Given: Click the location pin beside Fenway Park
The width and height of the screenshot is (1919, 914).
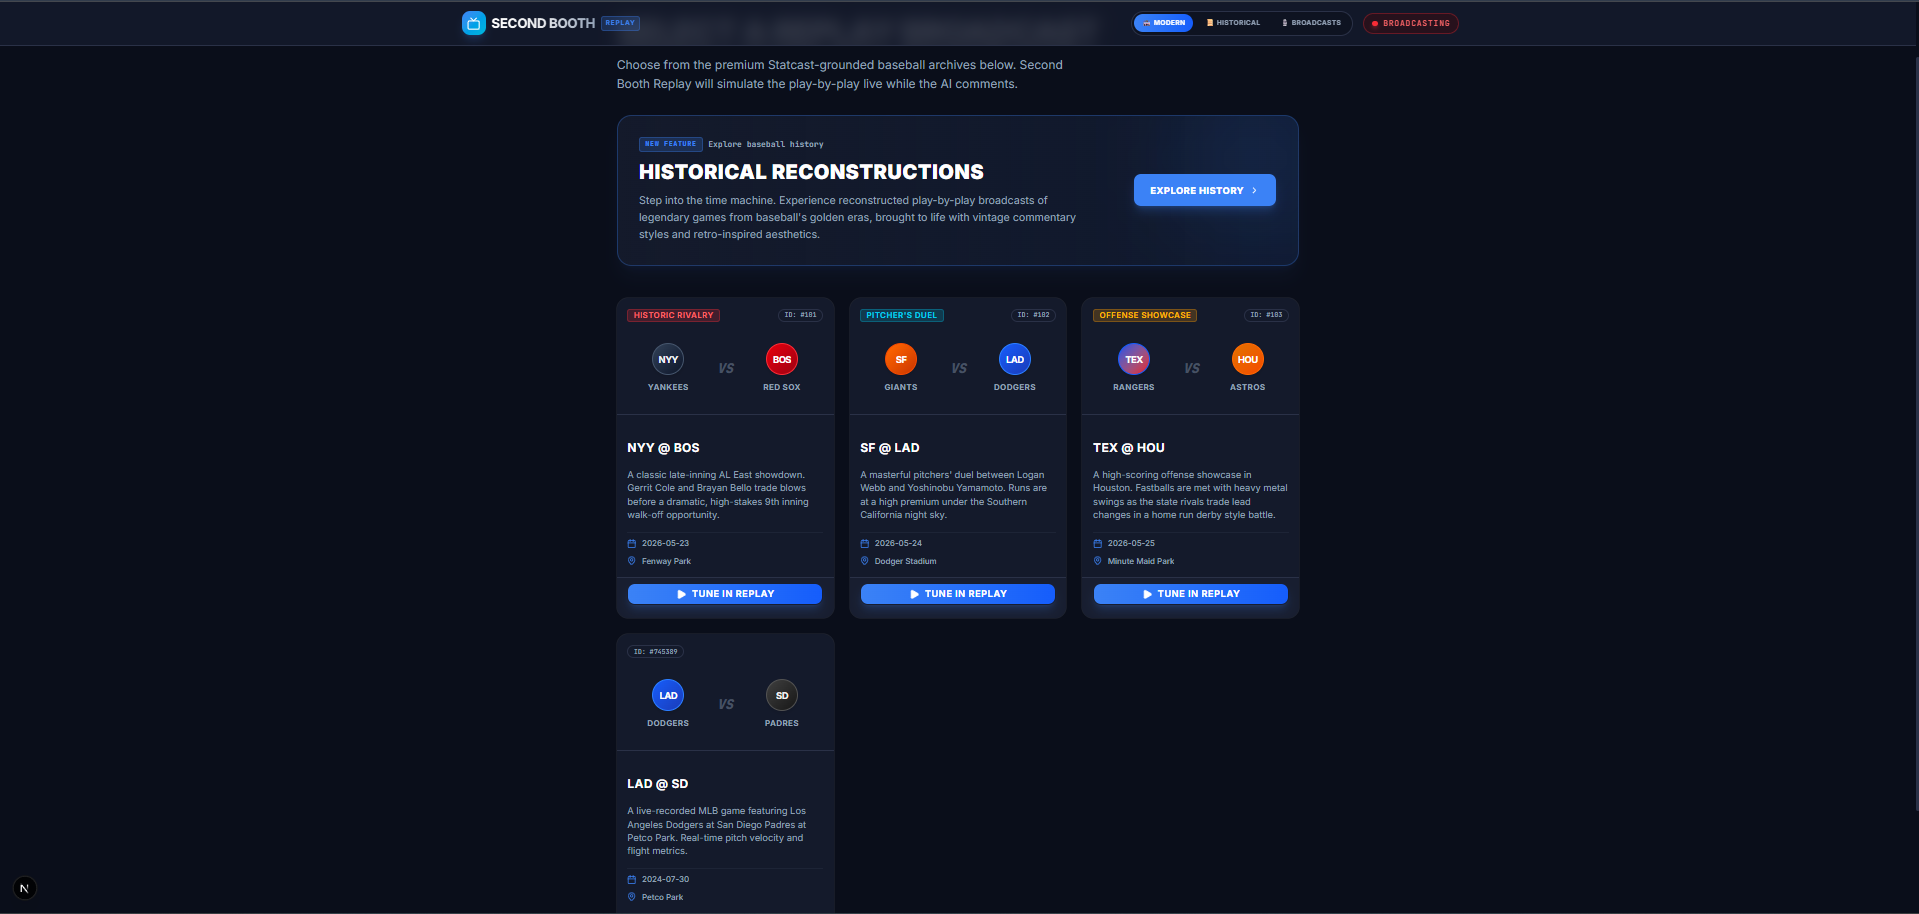Looking at the screenshot, I should (632, 561).
